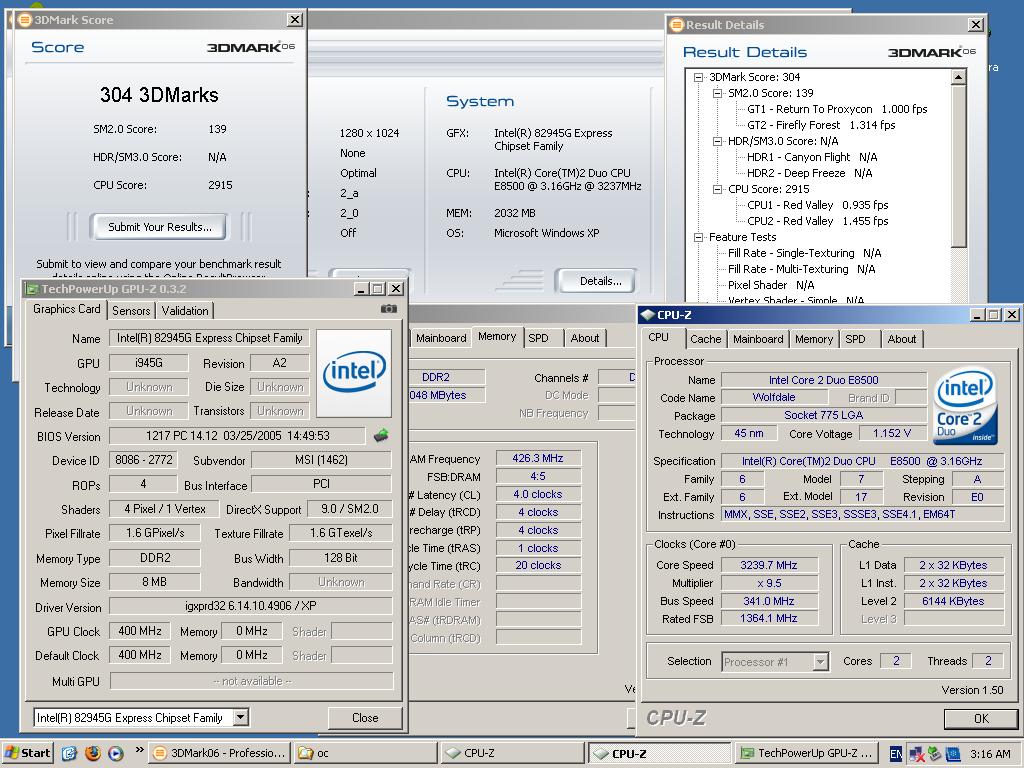Expand Quick Launch overflow chevron

(x=139, y=750)
